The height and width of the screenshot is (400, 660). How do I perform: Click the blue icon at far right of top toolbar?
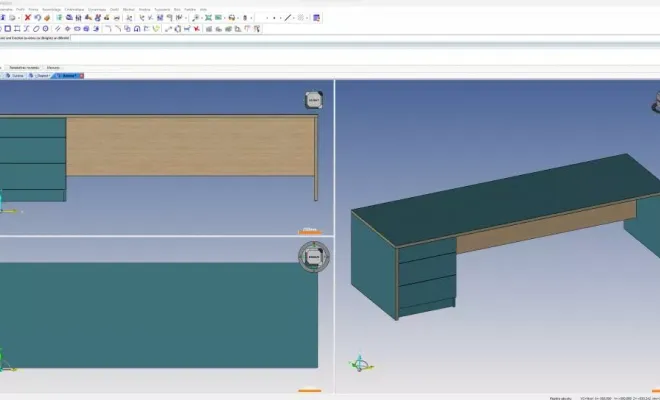317,18
